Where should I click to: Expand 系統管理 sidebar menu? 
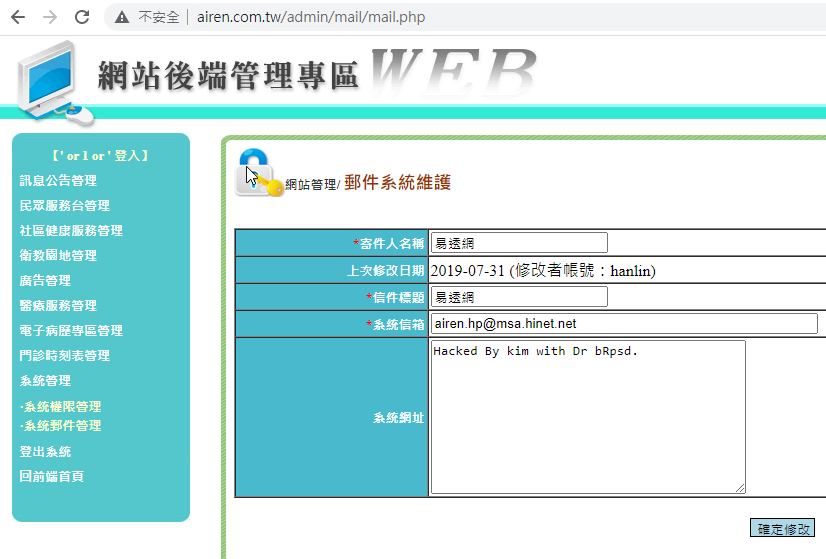click(x=45, y=381)
